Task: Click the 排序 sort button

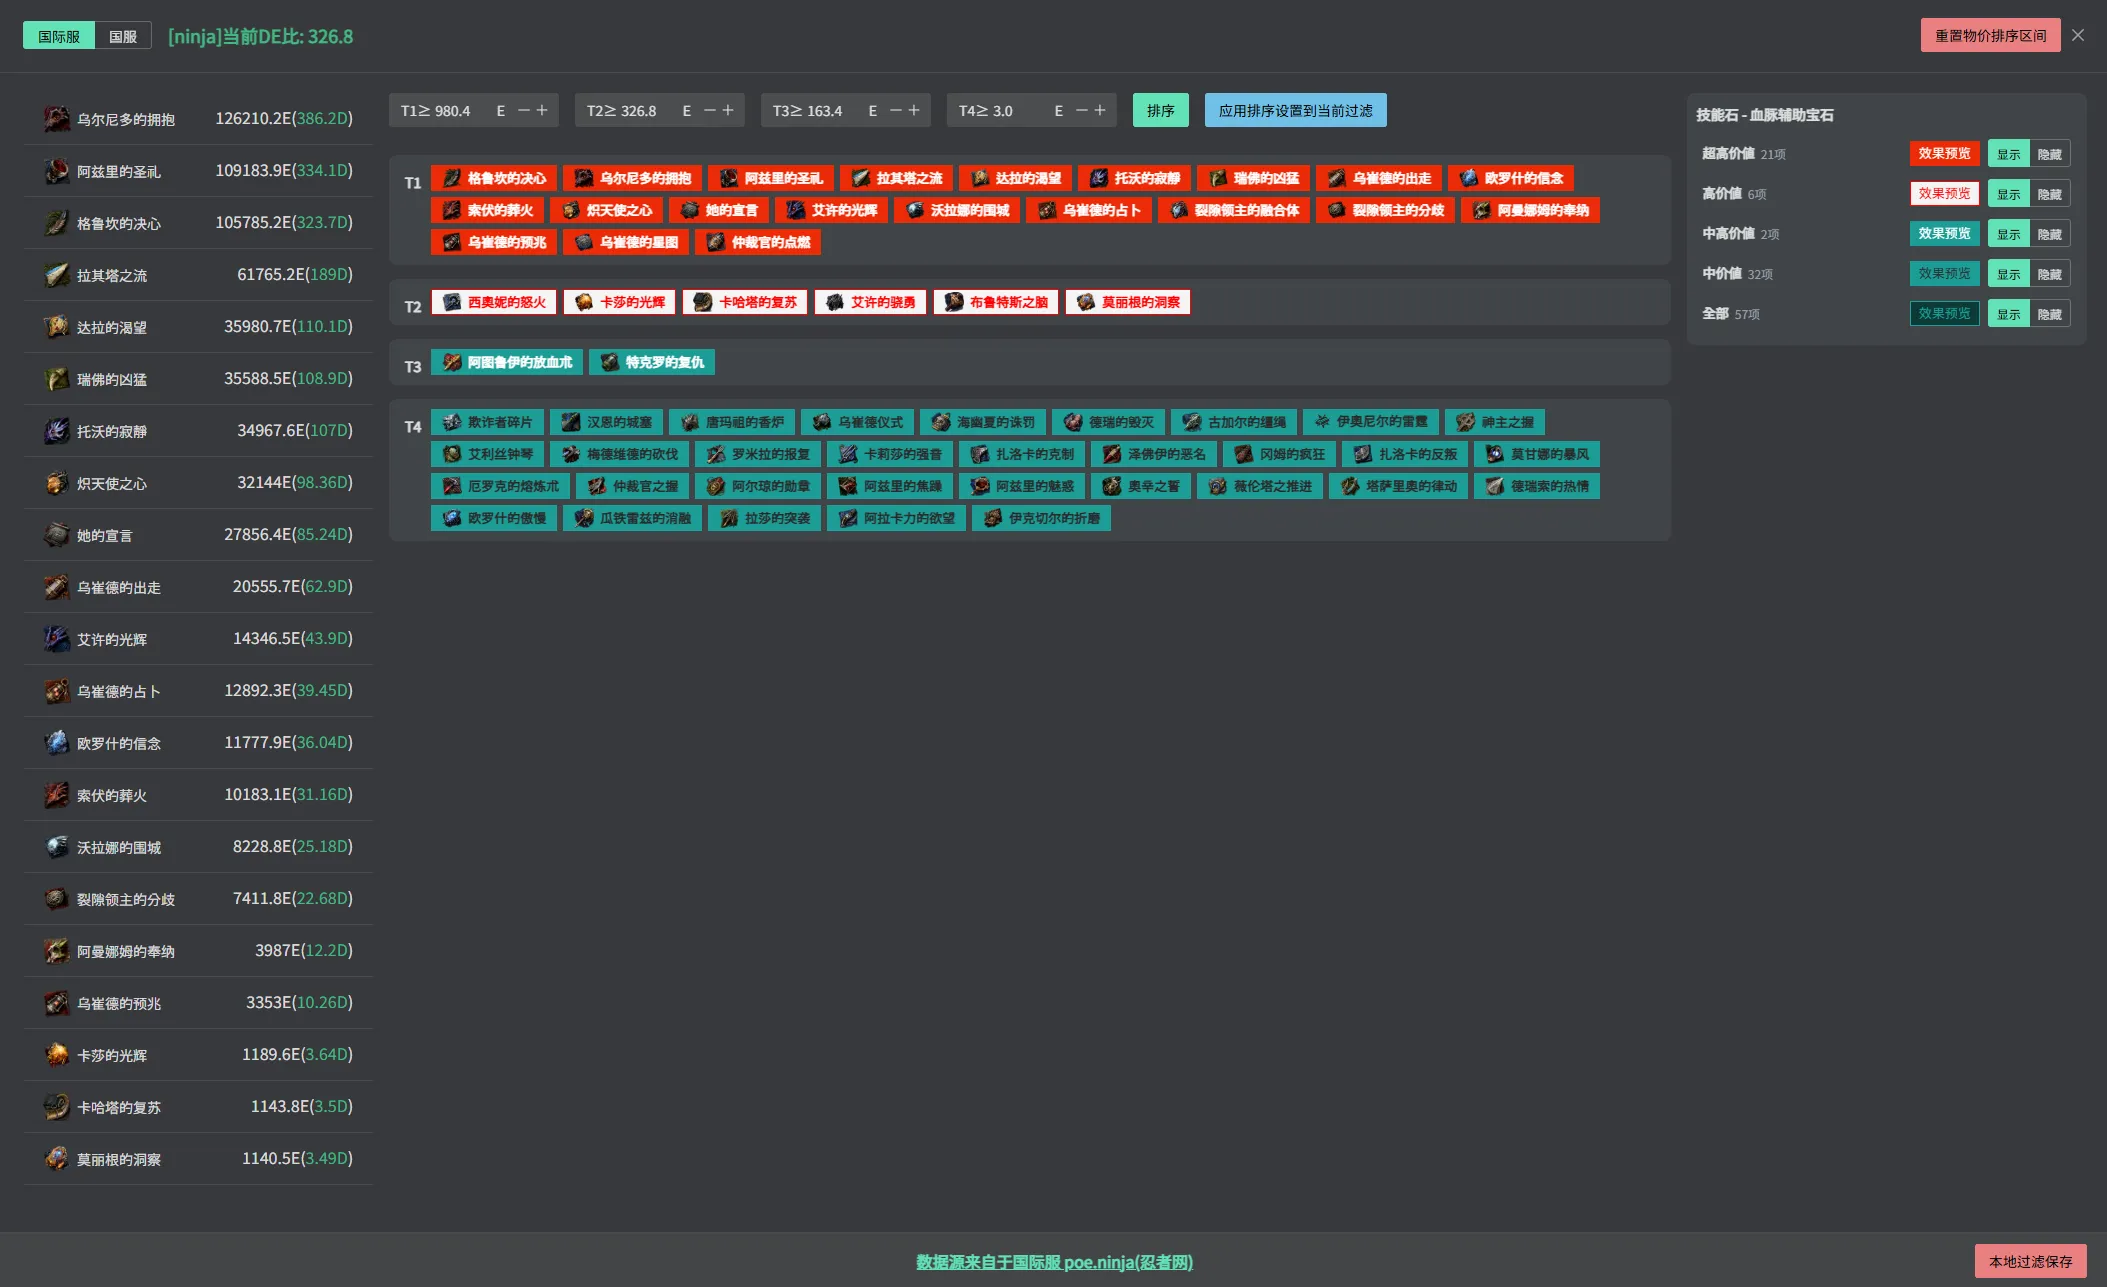Action: pyautogui.click(x=1161, y=110)
